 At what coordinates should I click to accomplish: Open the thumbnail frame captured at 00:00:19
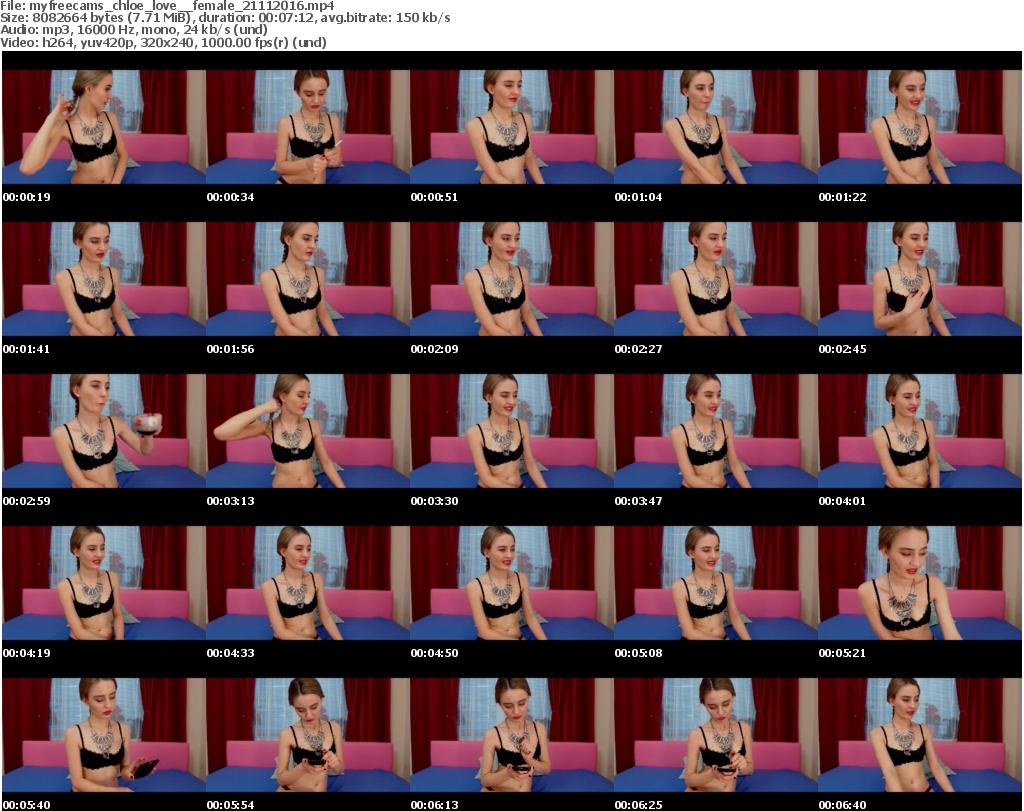point(104,127)
